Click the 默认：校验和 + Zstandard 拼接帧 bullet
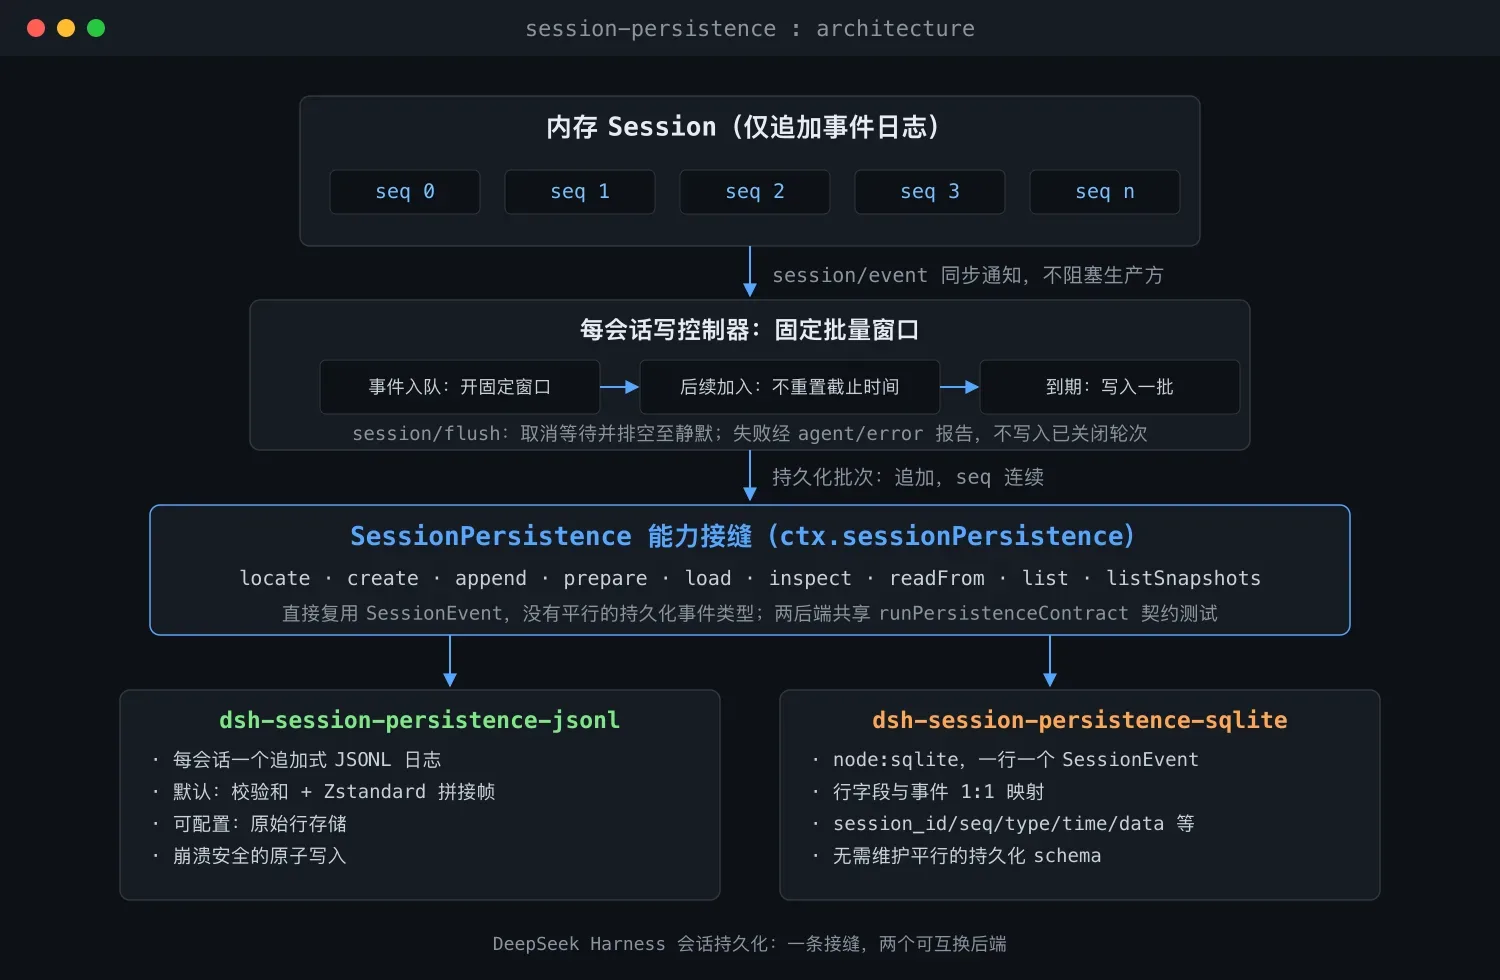Viewport: 1500px width, 980px height. pos(324,792)
